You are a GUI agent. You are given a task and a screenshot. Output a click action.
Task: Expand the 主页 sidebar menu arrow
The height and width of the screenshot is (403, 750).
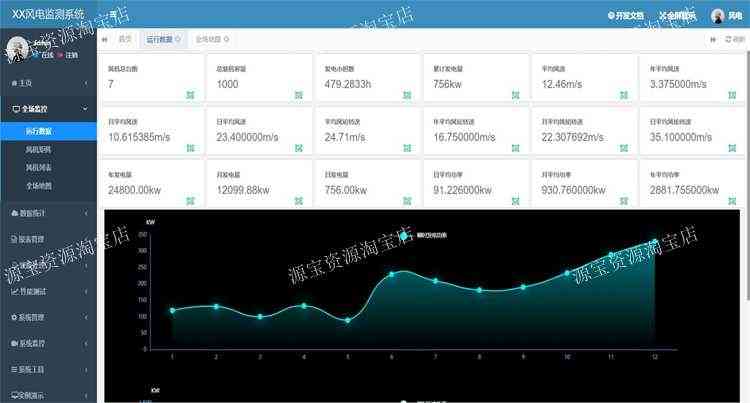[86, 83]
